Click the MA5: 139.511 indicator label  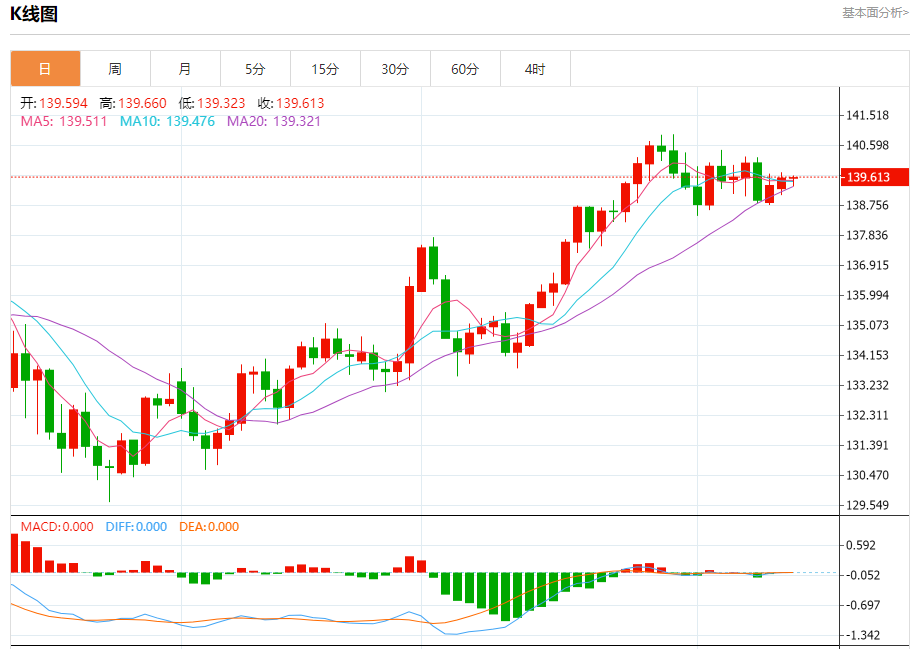click(x=64, y=122)
